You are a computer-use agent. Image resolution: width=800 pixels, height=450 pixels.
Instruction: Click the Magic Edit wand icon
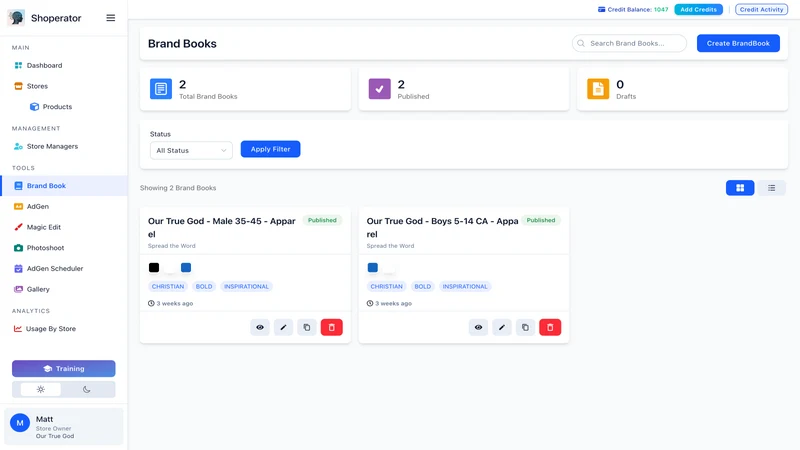pos(18,227)
